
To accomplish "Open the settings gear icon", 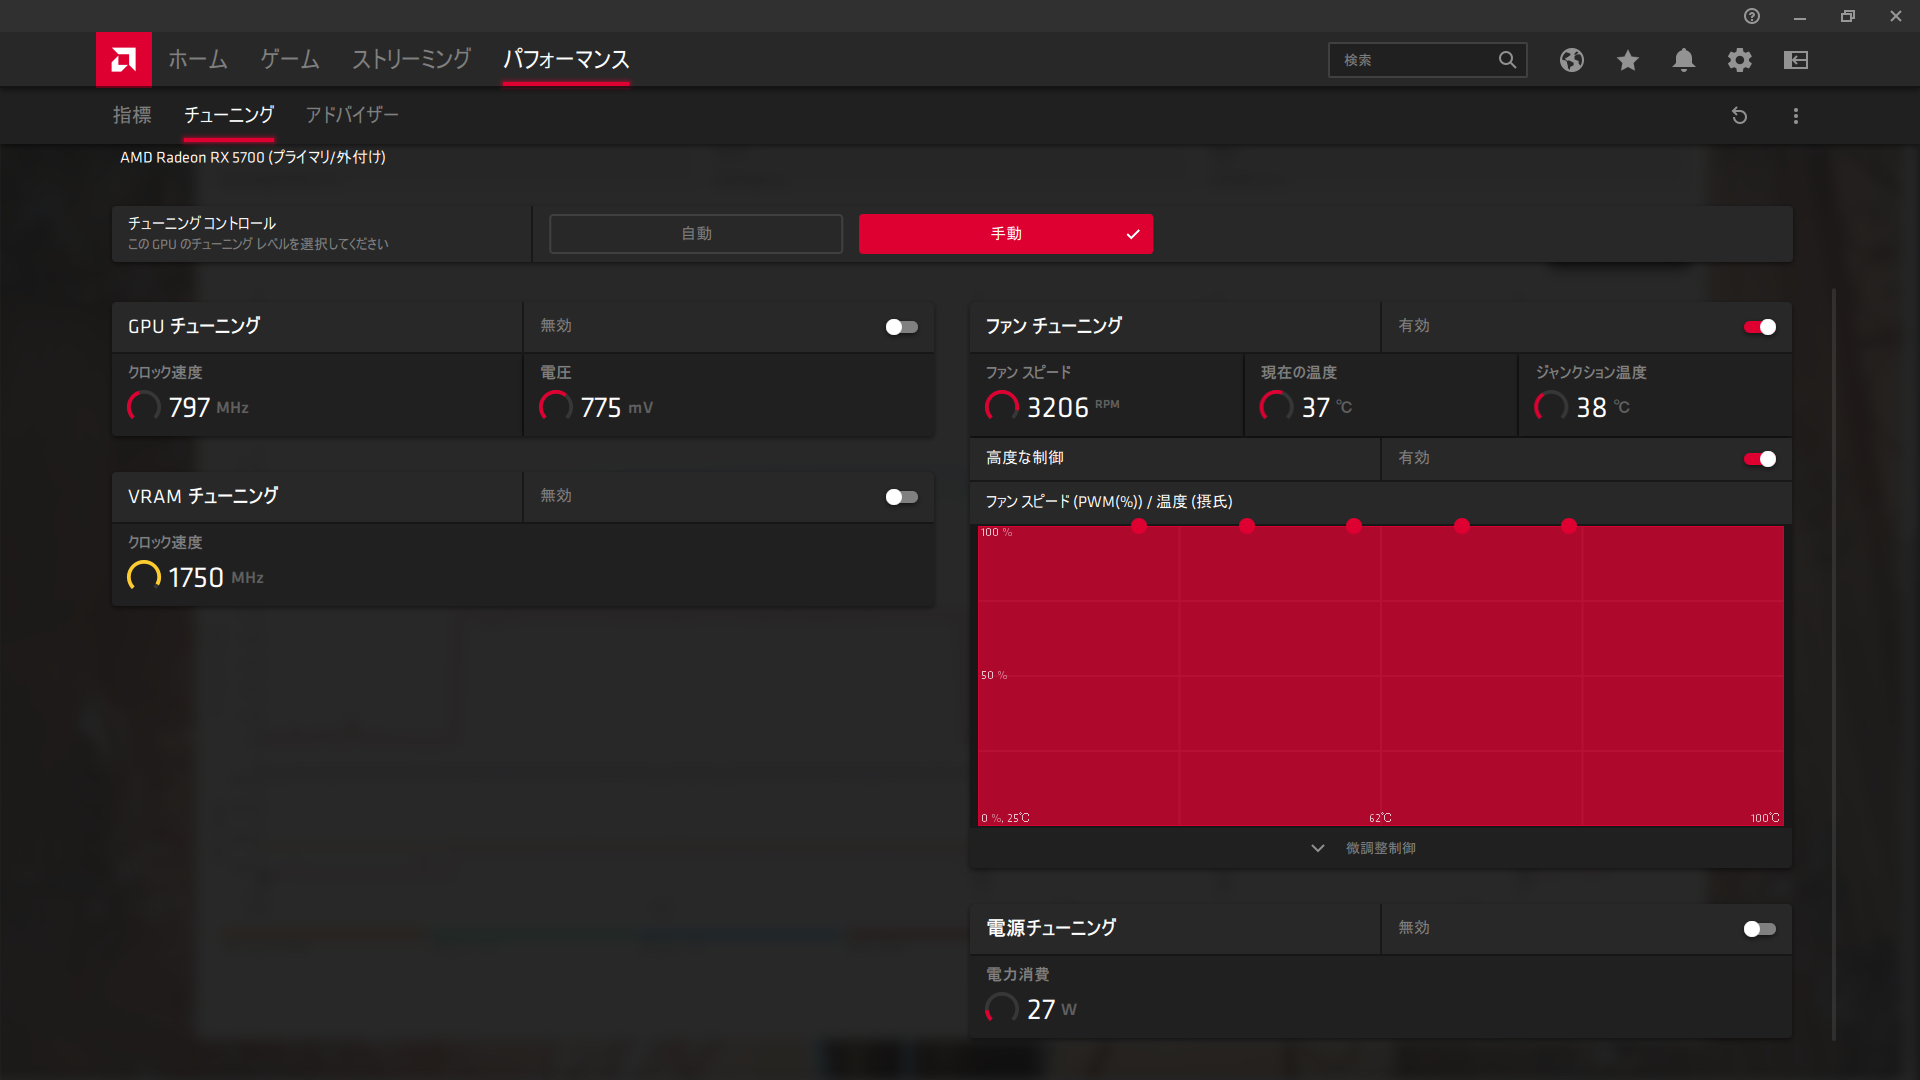I will pos(1739,60).
